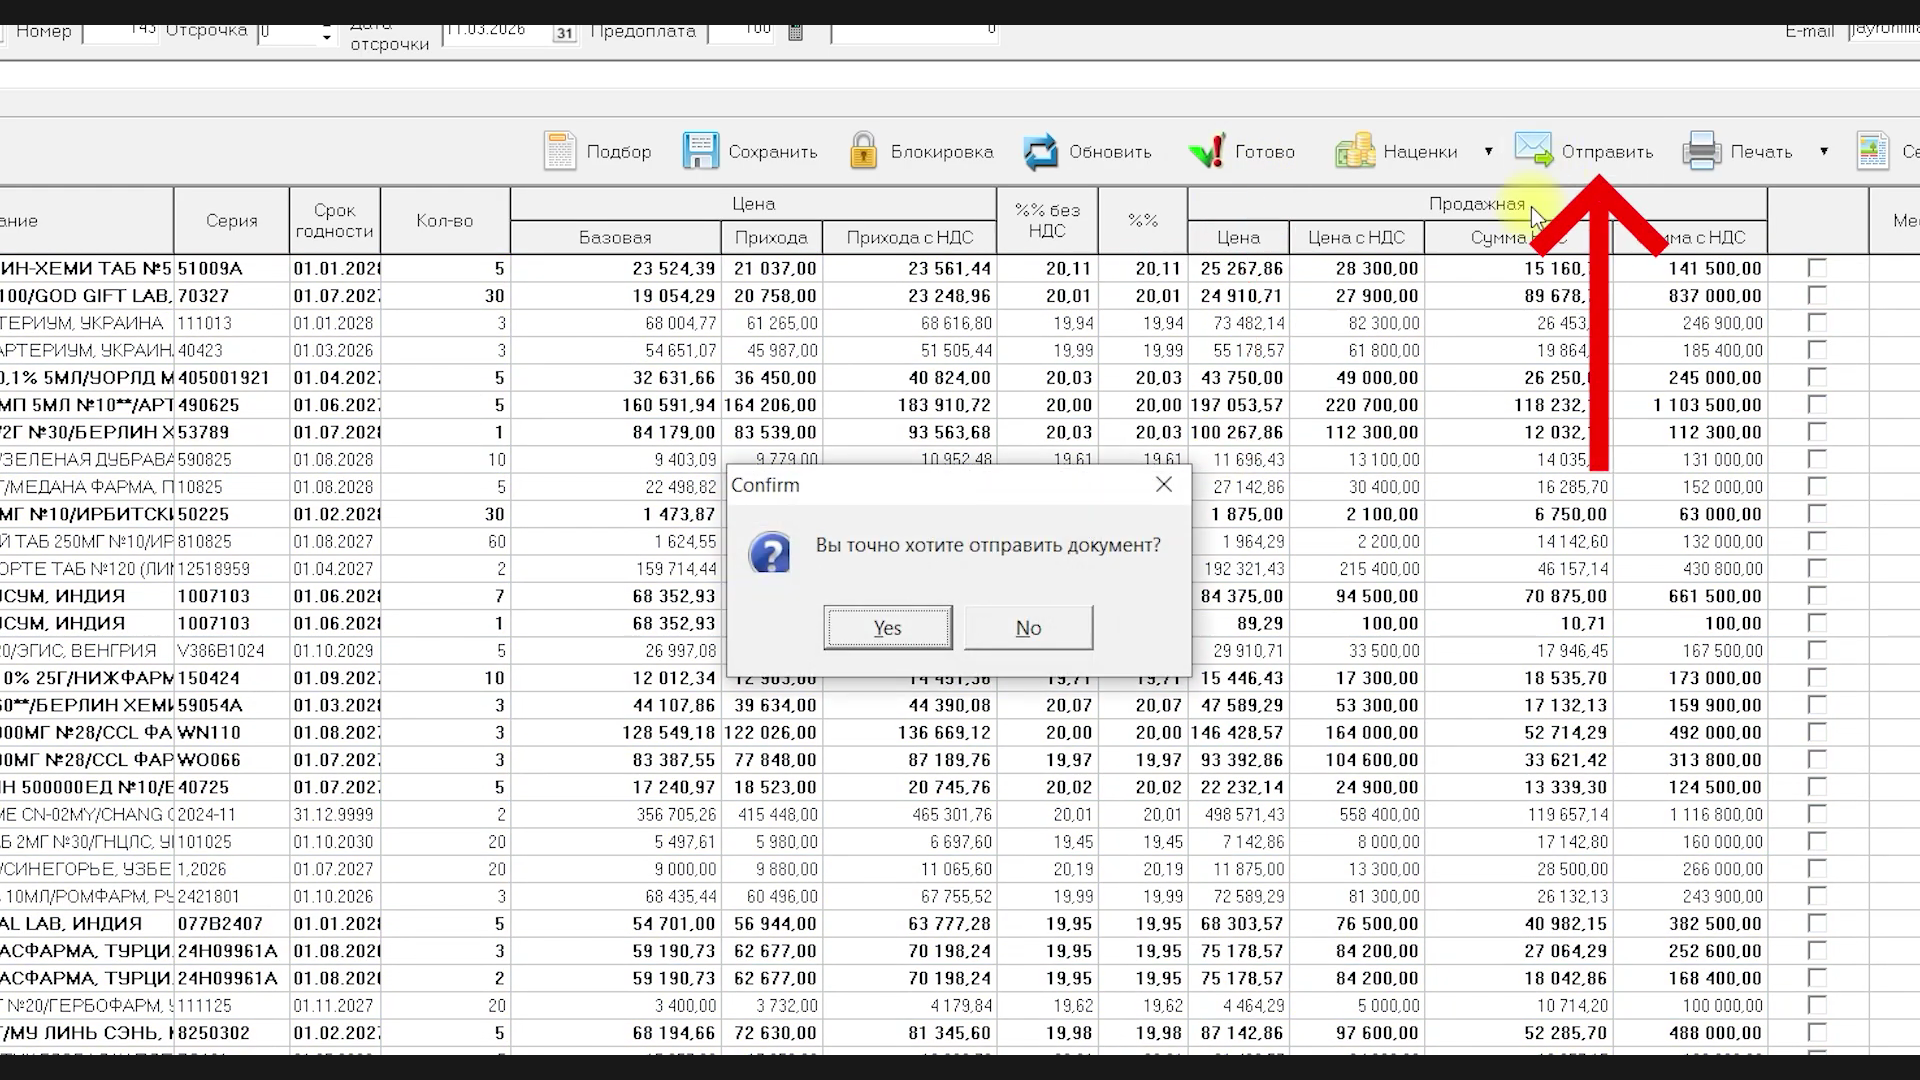Expand the Наценки dropdown arrow
The width and height of the screenshot is (1920, 1080).
[1488, 152]
